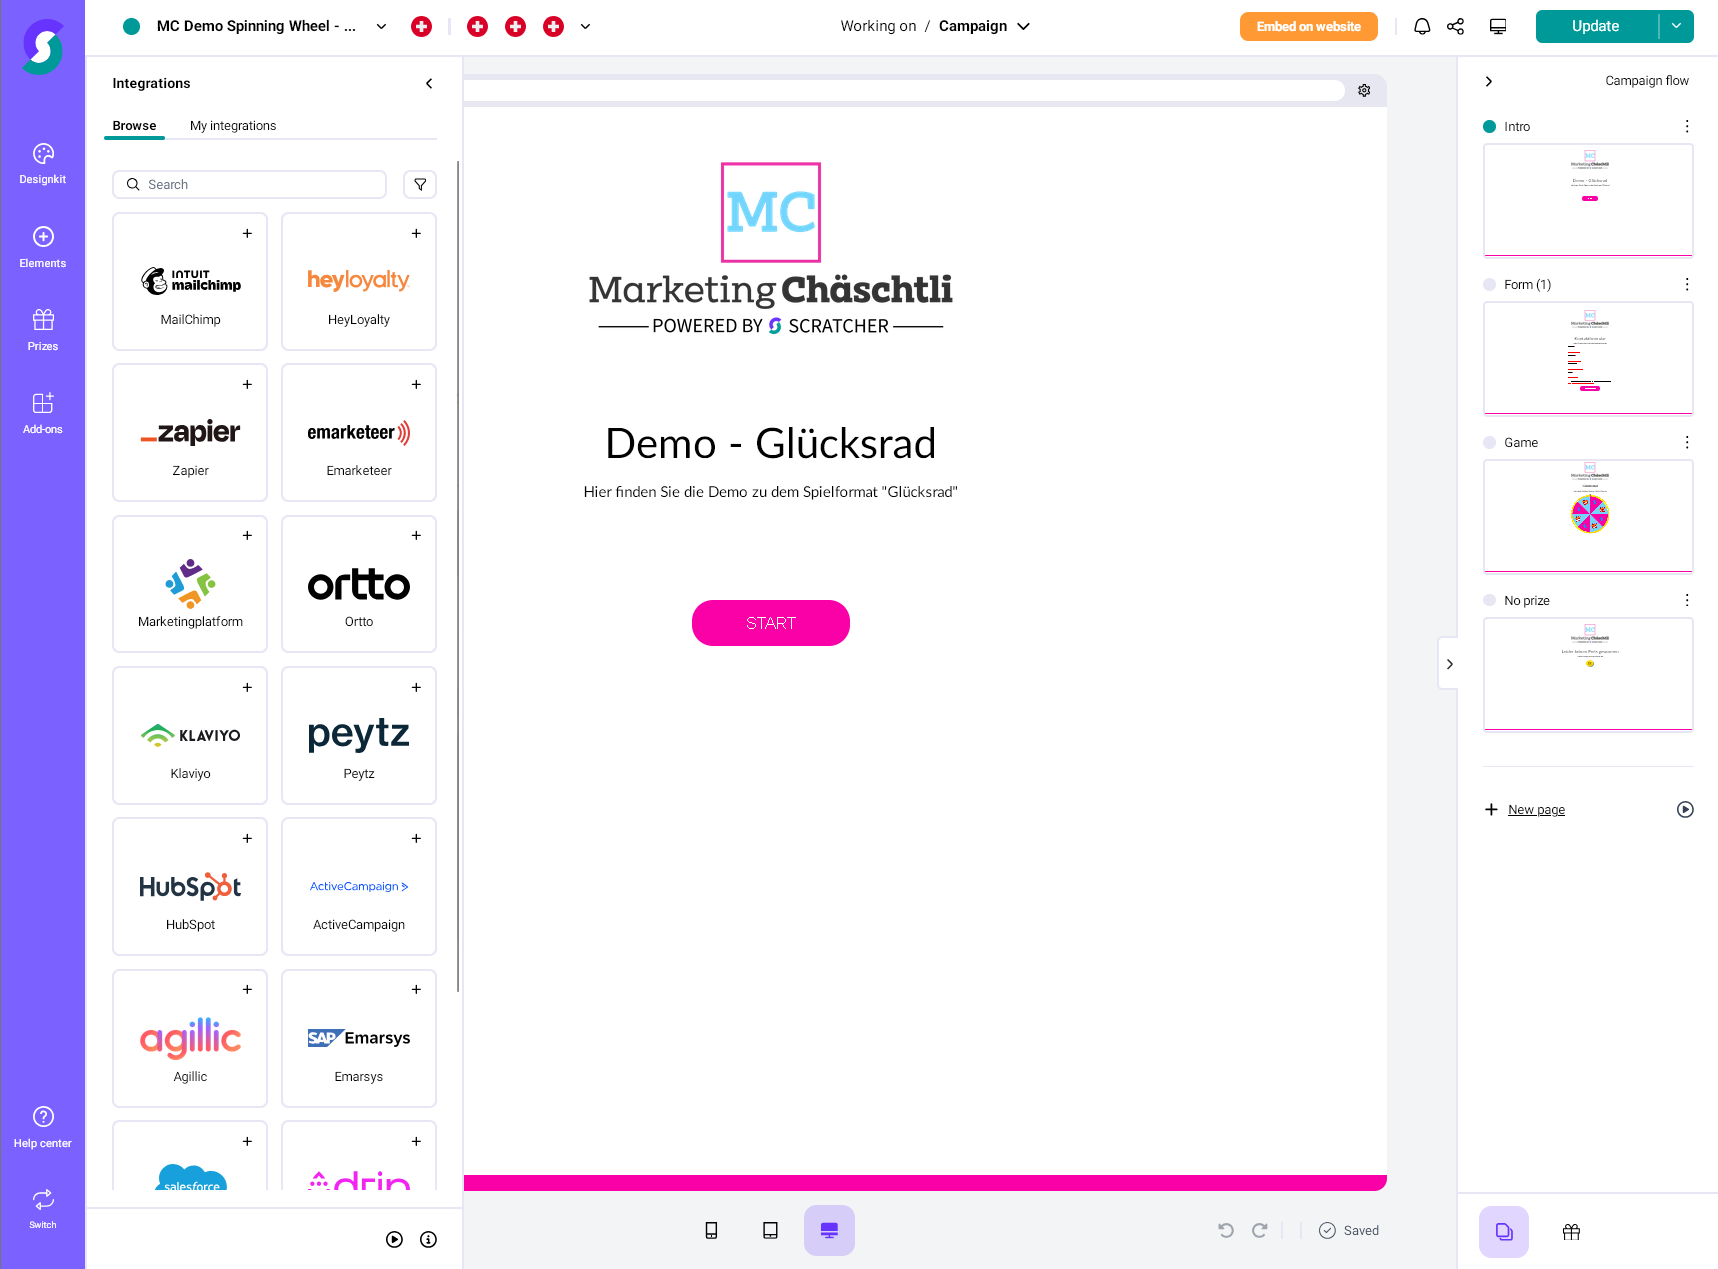This screenshot has height=1269, width=1718.
Task: Select the Game page thumbnail
Action: (1587, 516)
